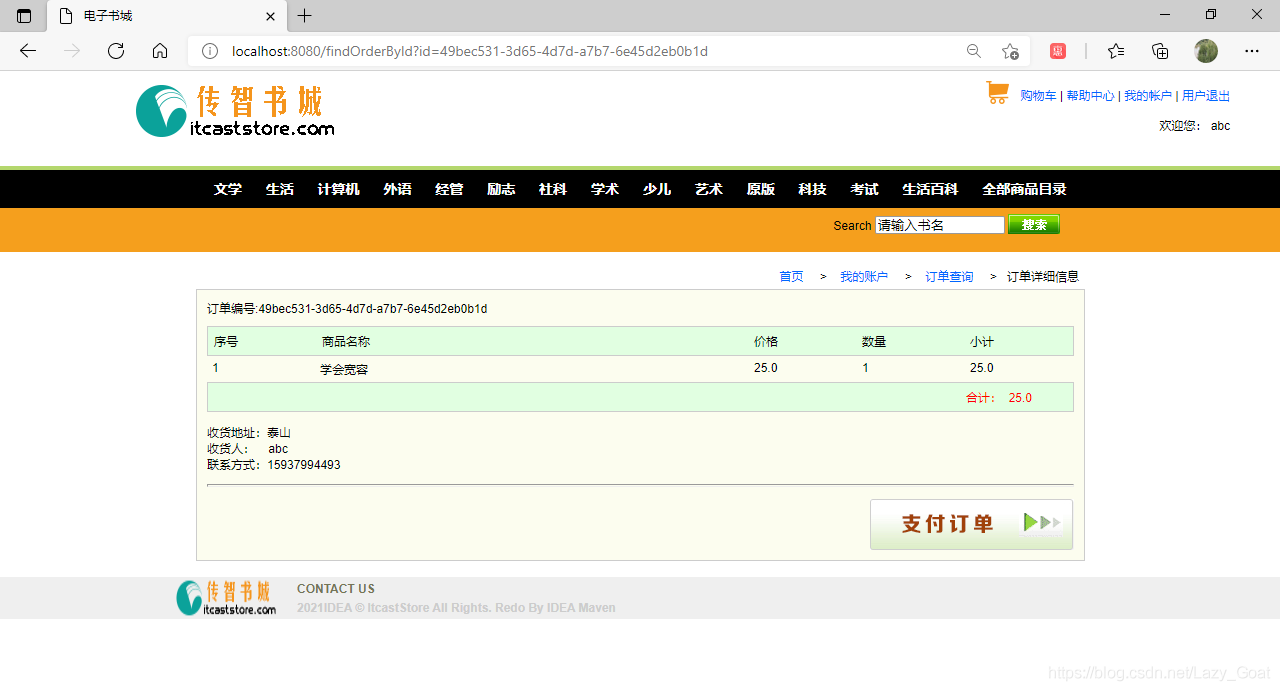This screenshot has width=1280, height=691.
Task: Click the zoom icon in the address bar
Action: coord(974,51)
